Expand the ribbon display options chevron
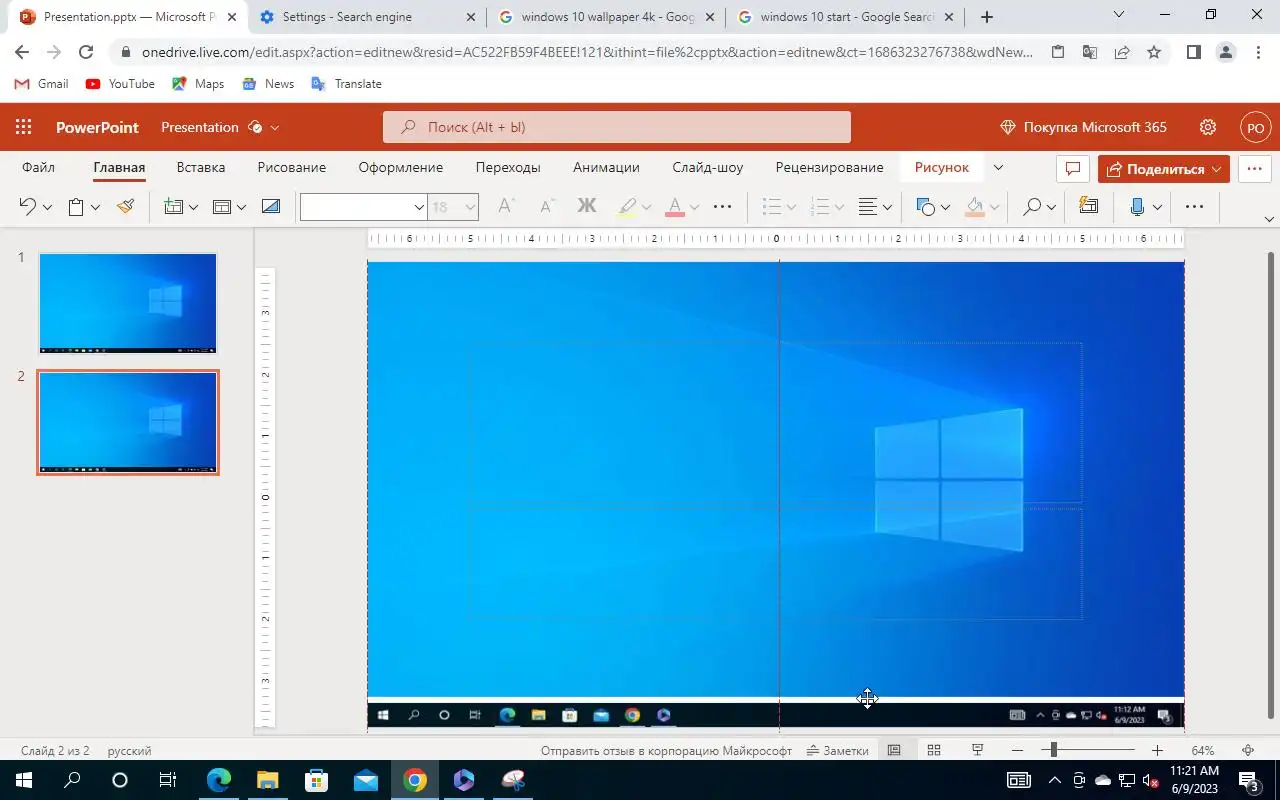Viewport: 1280px width, 800px height. pyautogui.click(x=1269, y=219)
